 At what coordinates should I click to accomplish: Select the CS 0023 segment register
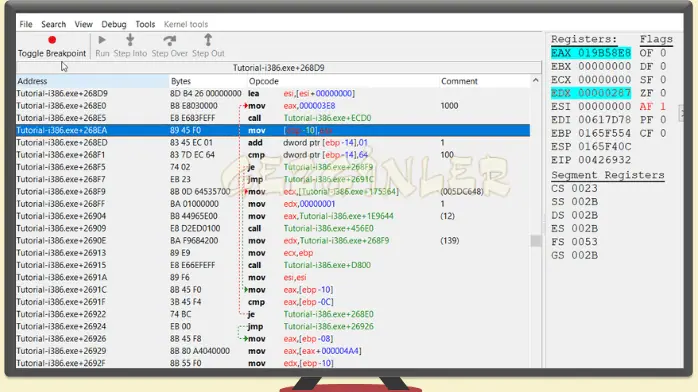coord(574,188)
